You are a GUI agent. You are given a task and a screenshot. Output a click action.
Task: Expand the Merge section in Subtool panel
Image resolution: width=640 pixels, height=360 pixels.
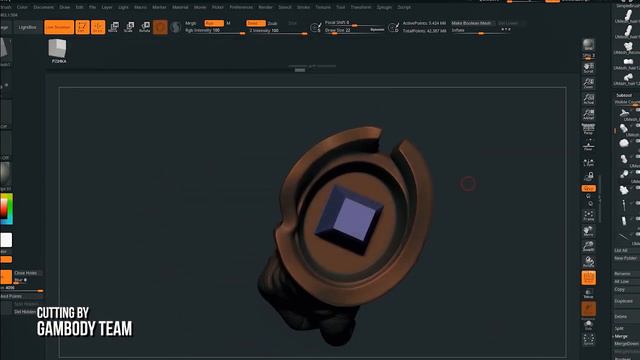[x=621, y=336]
